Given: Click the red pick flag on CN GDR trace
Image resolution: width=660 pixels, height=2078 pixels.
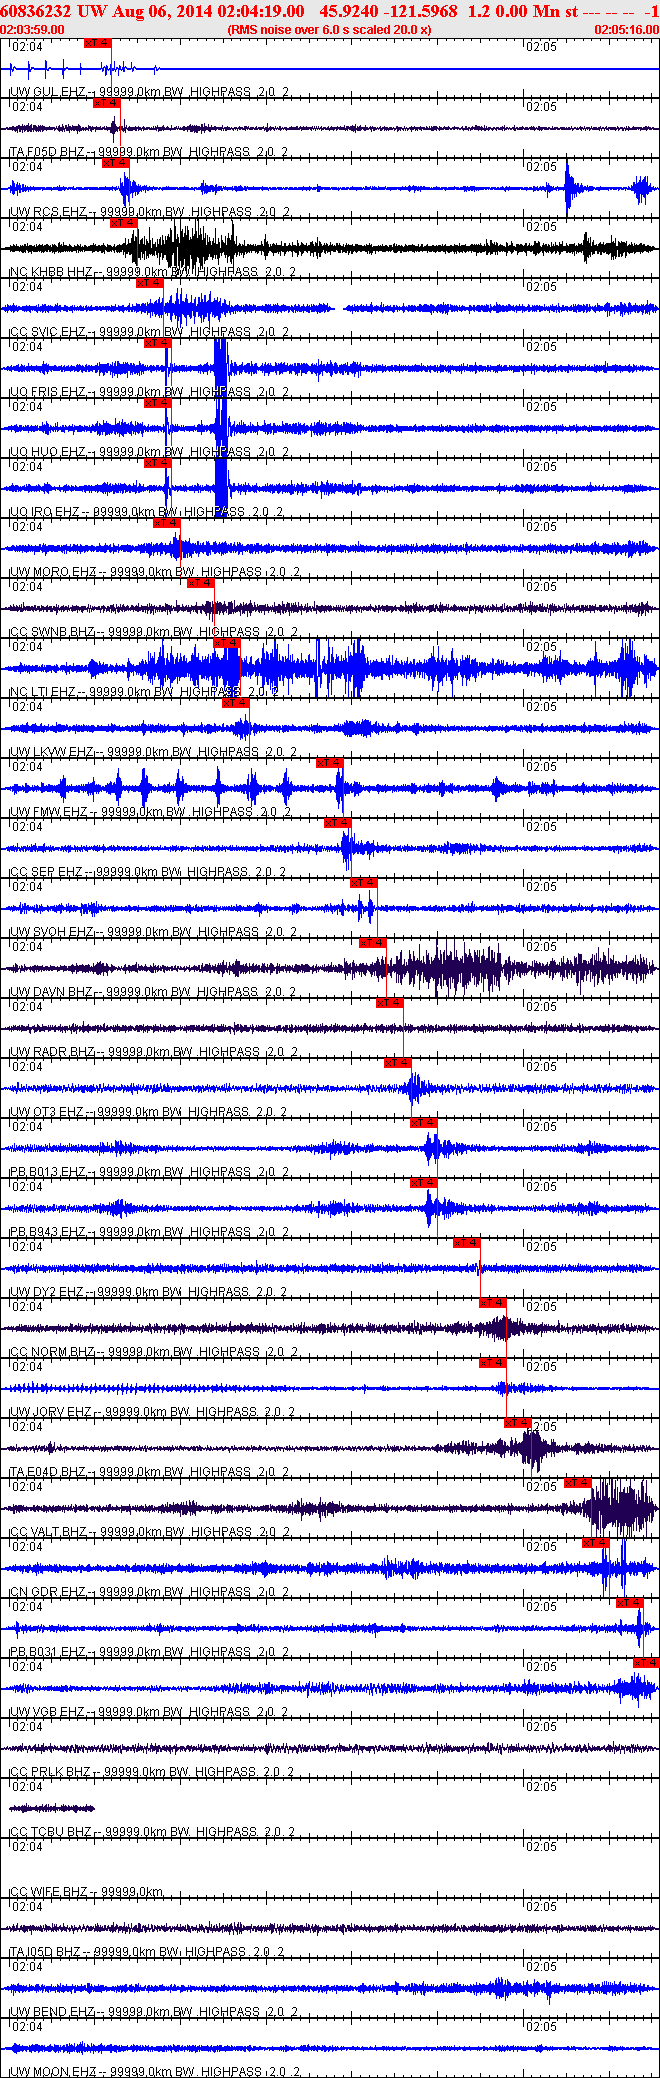Looking at the screenshot, I should click(x=596, y=1543).
